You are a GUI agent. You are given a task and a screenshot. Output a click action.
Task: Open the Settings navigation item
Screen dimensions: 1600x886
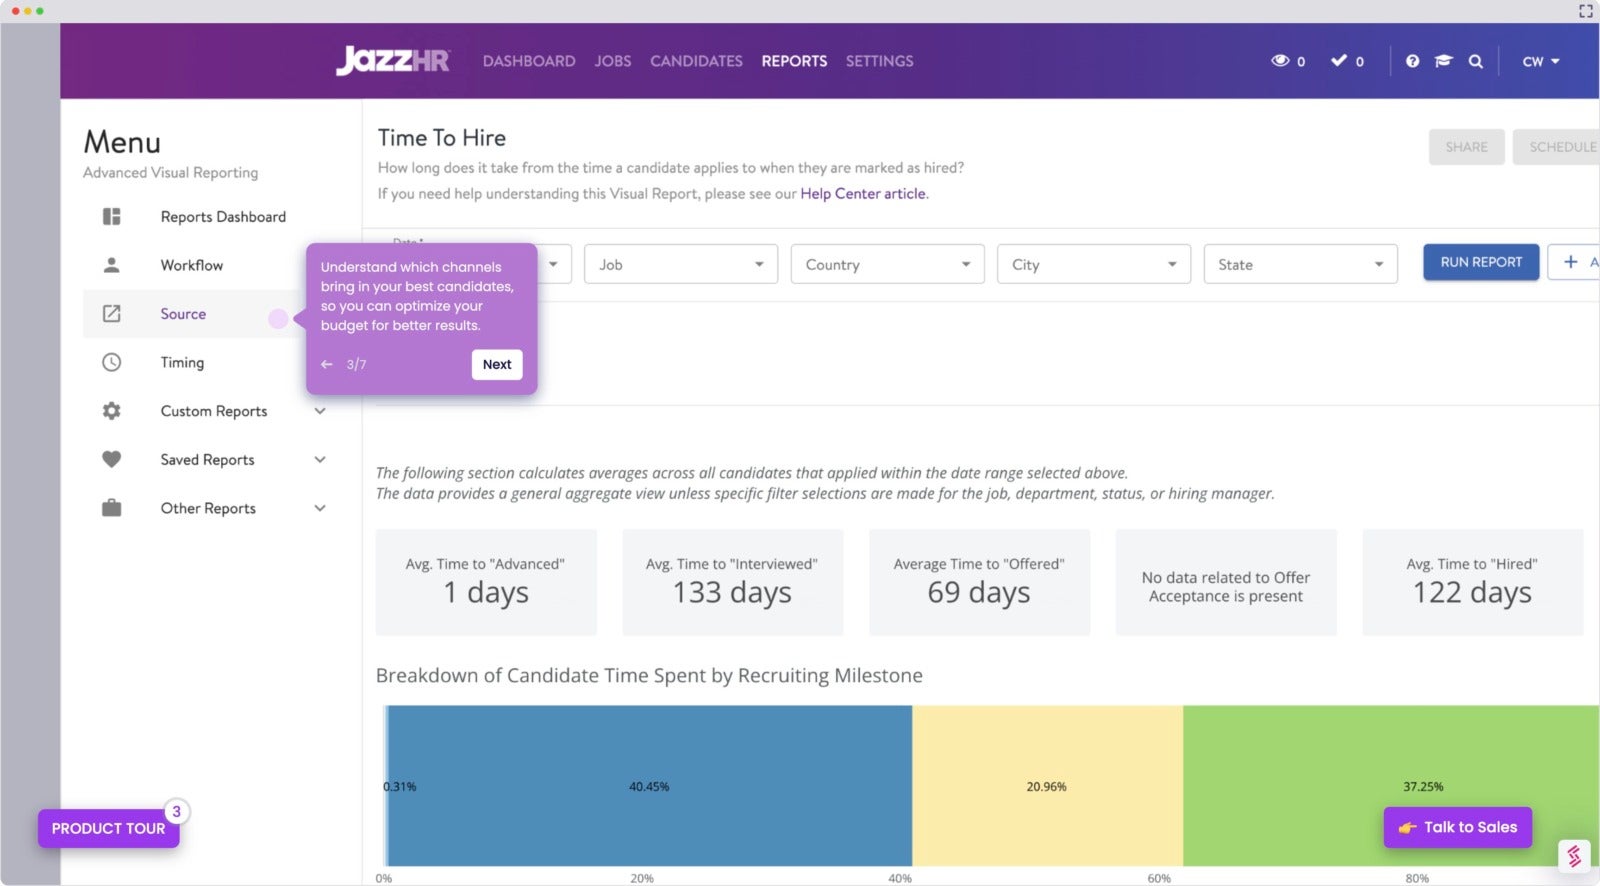[x=879, y=61]
